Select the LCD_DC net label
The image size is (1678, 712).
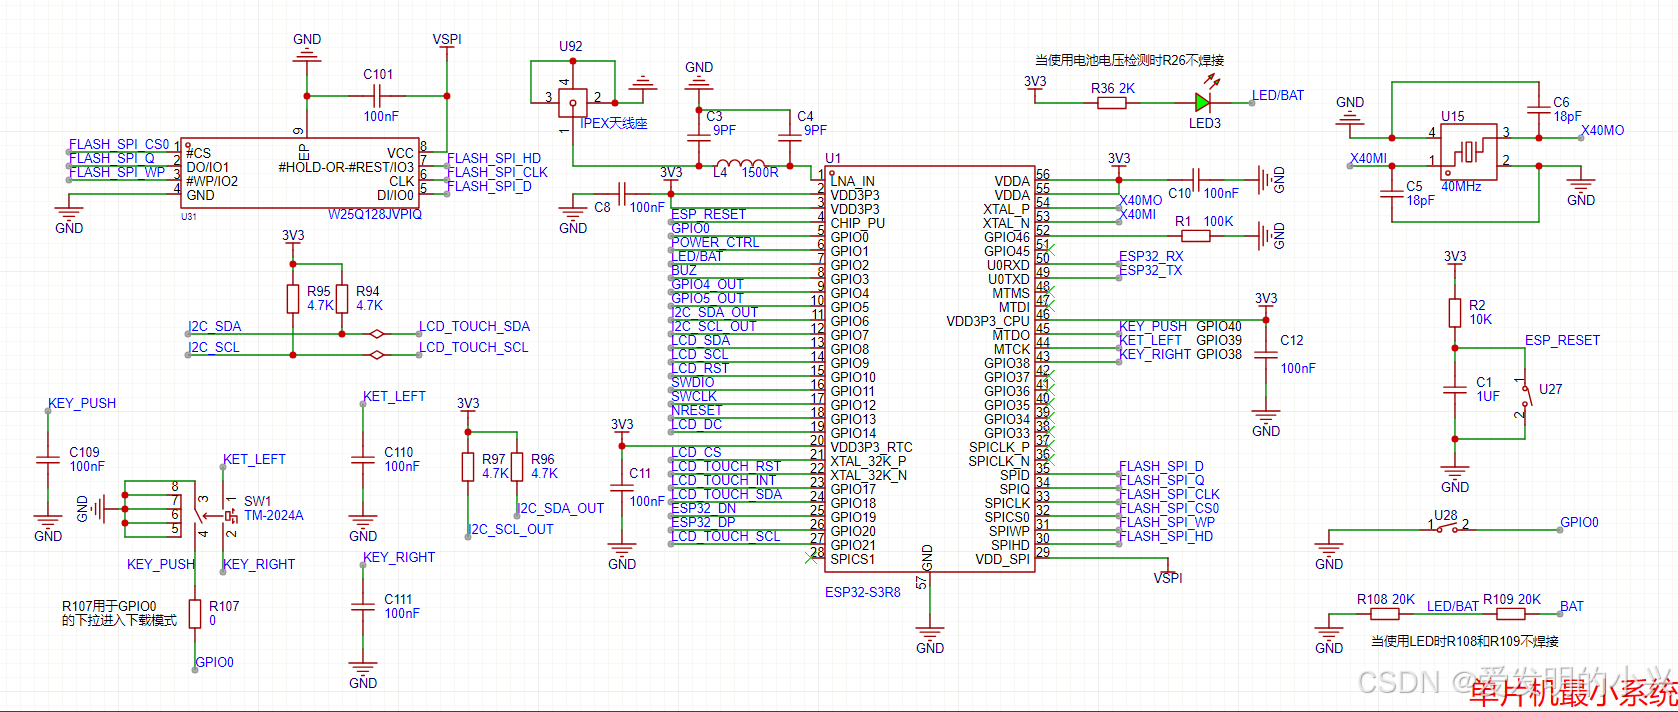coord(696,424)
